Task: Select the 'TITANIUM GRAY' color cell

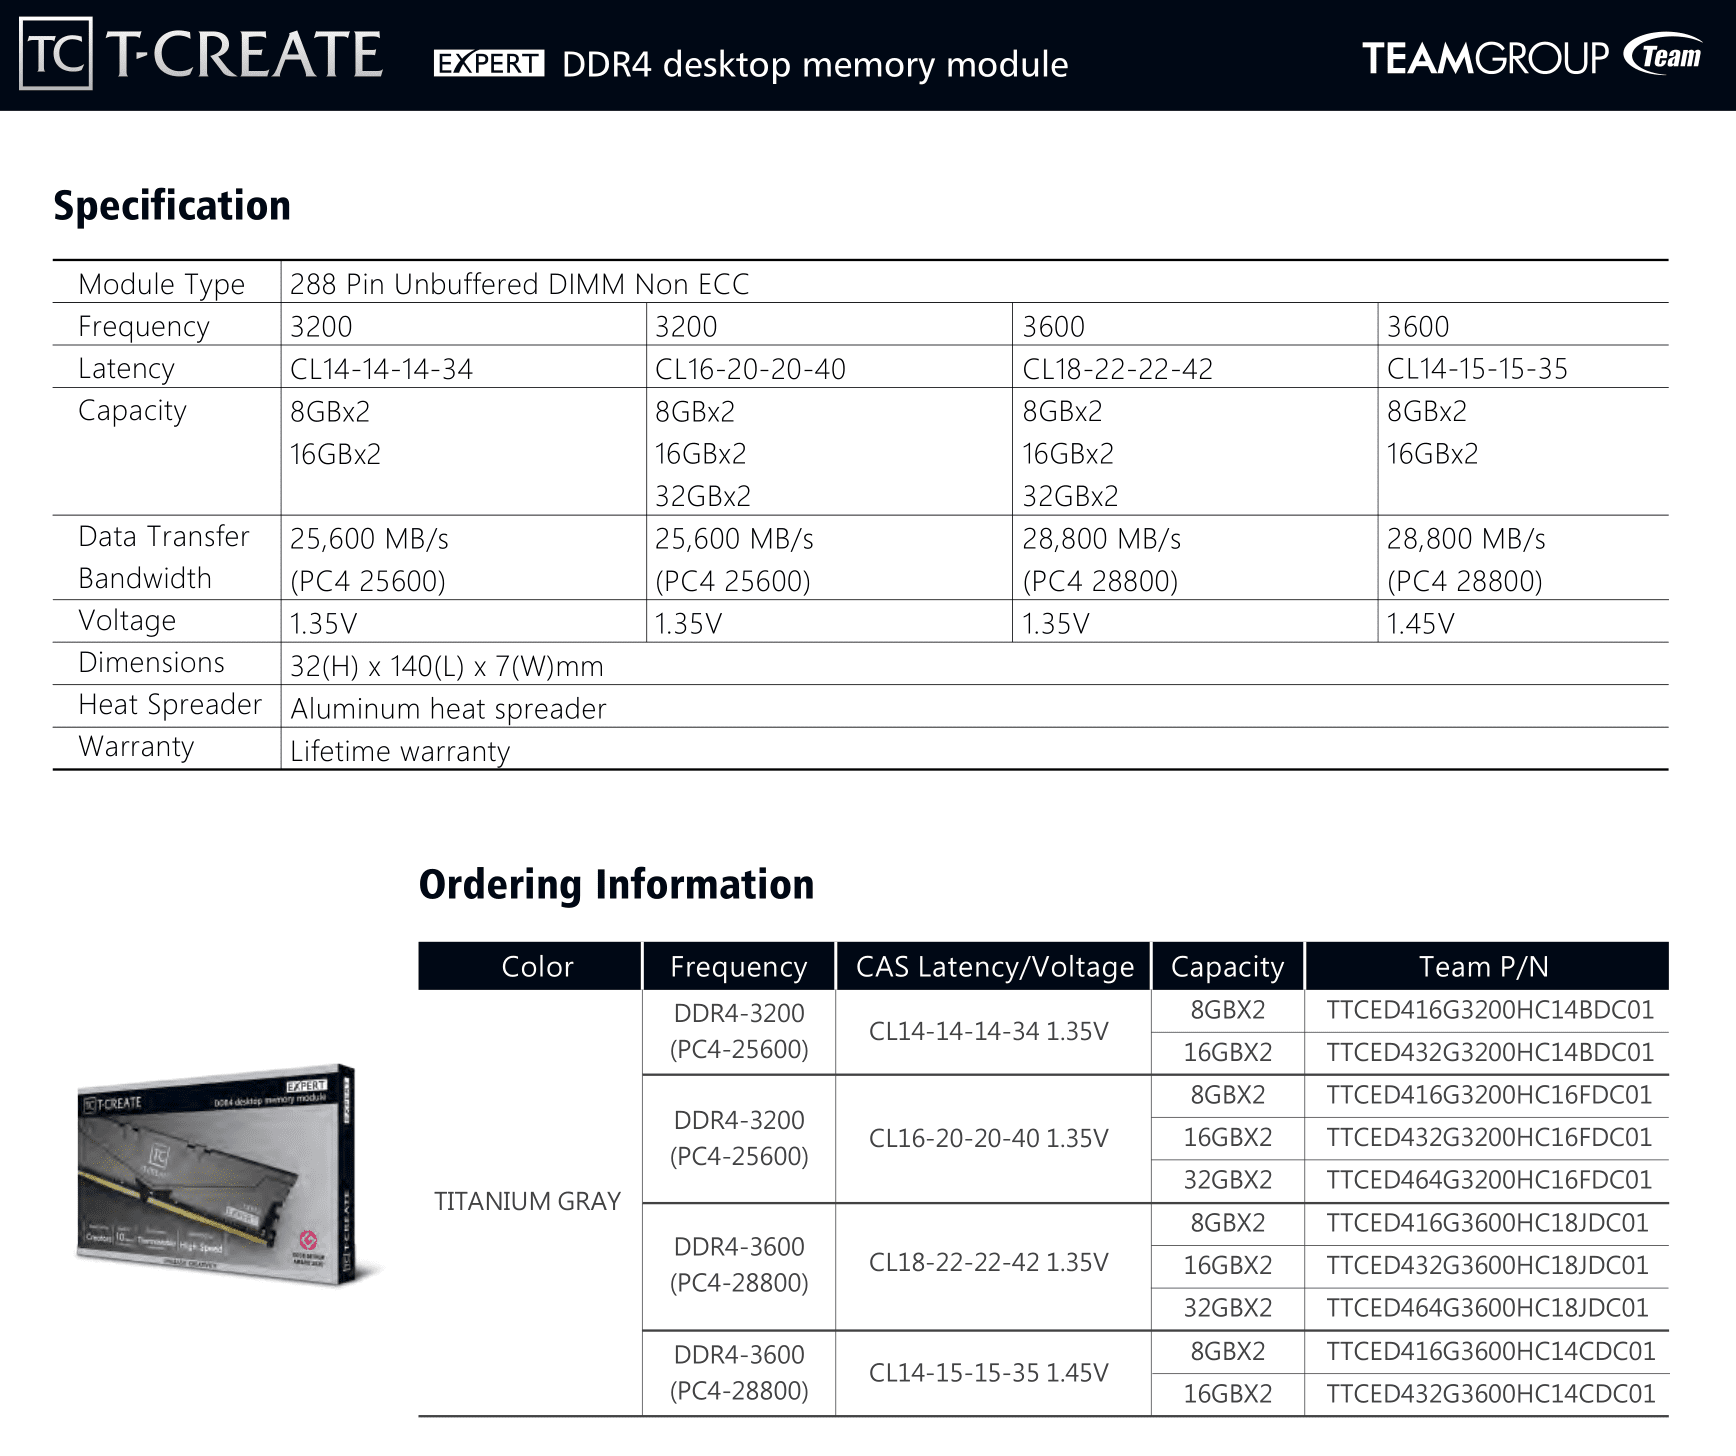Action: pos(527,1201)
